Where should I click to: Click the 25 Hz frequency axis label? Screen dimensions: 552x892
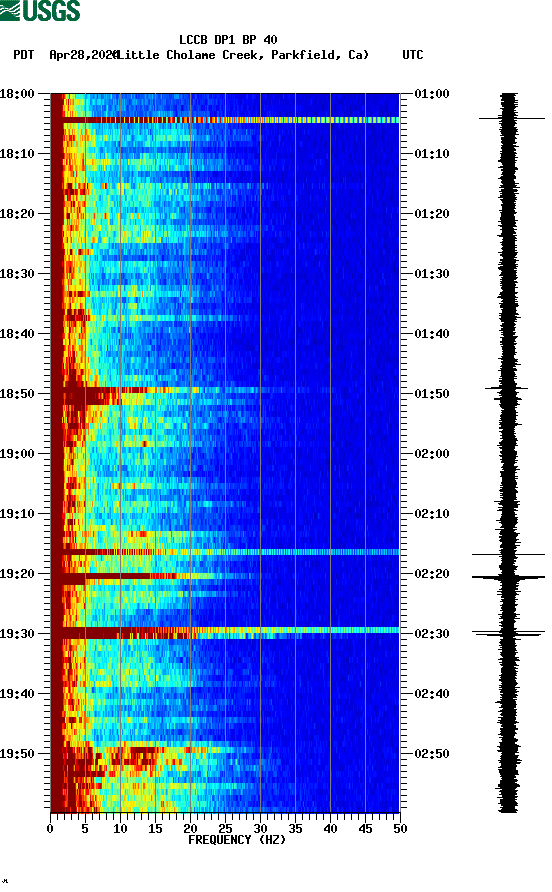tap(225, 828)
